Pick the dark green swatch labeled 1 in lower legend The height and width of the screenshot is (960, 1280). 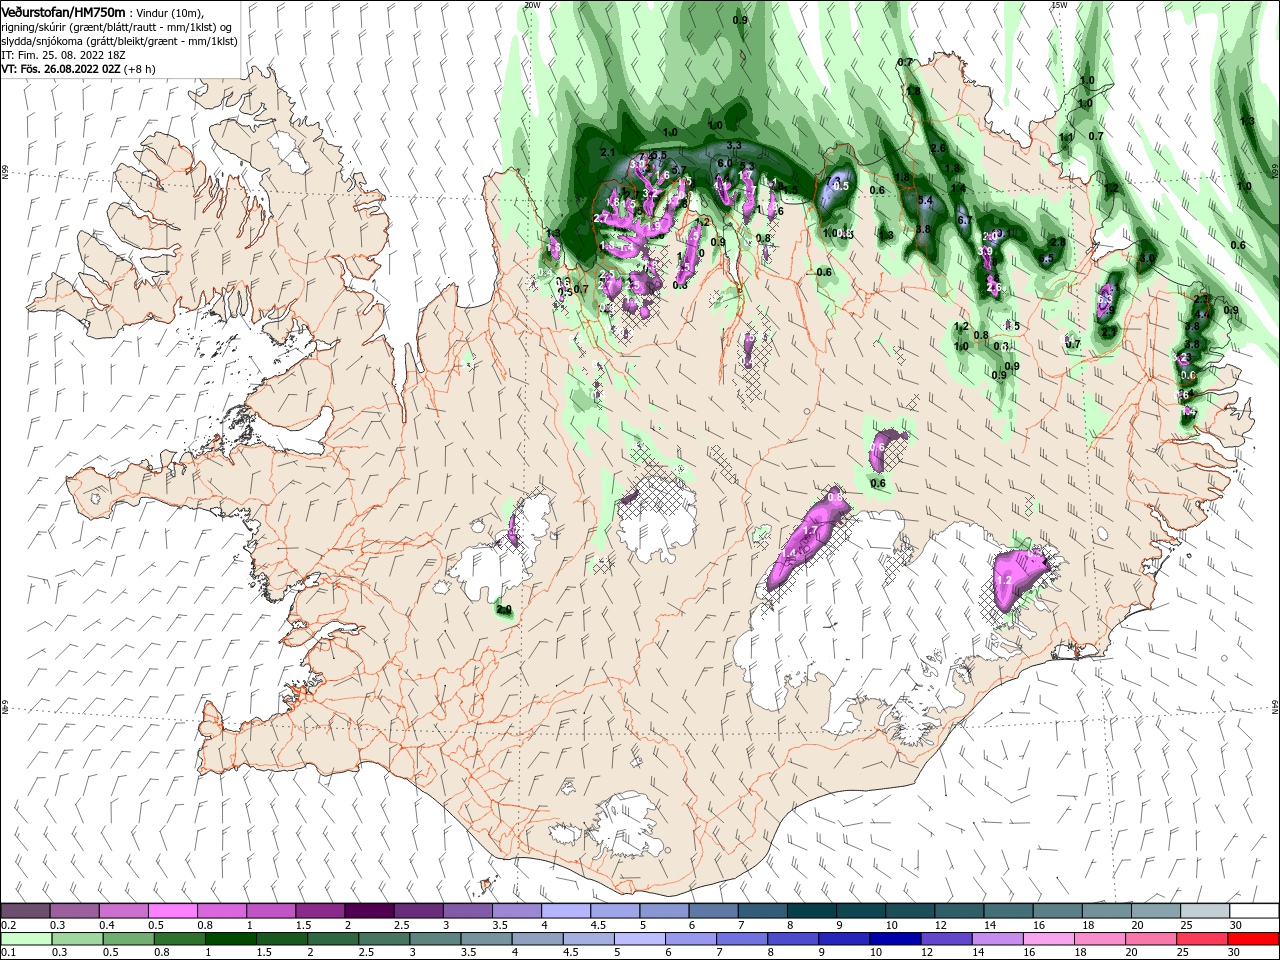[x=231, y=939]
